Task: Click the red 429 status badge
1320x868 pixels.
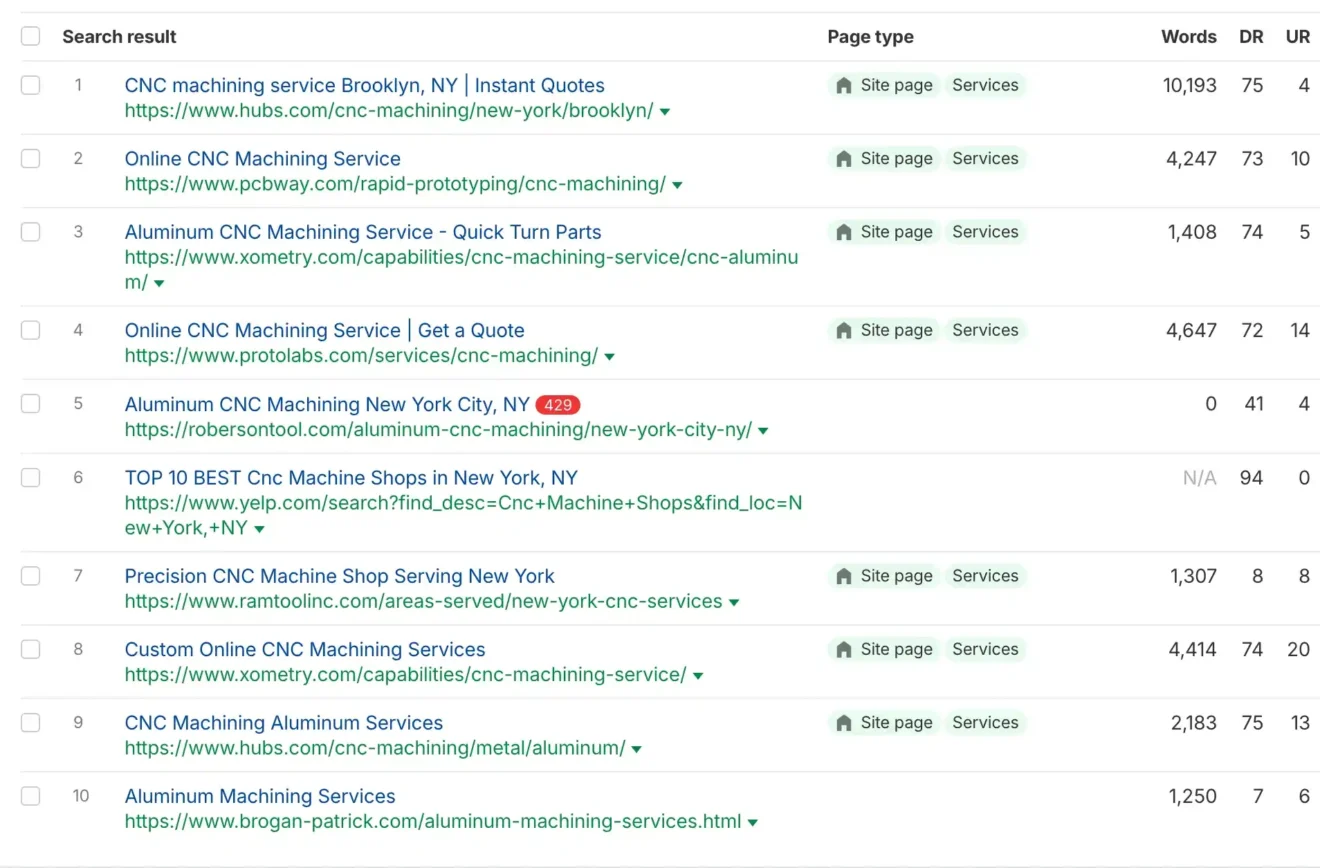Action: [x=558, y=405]
